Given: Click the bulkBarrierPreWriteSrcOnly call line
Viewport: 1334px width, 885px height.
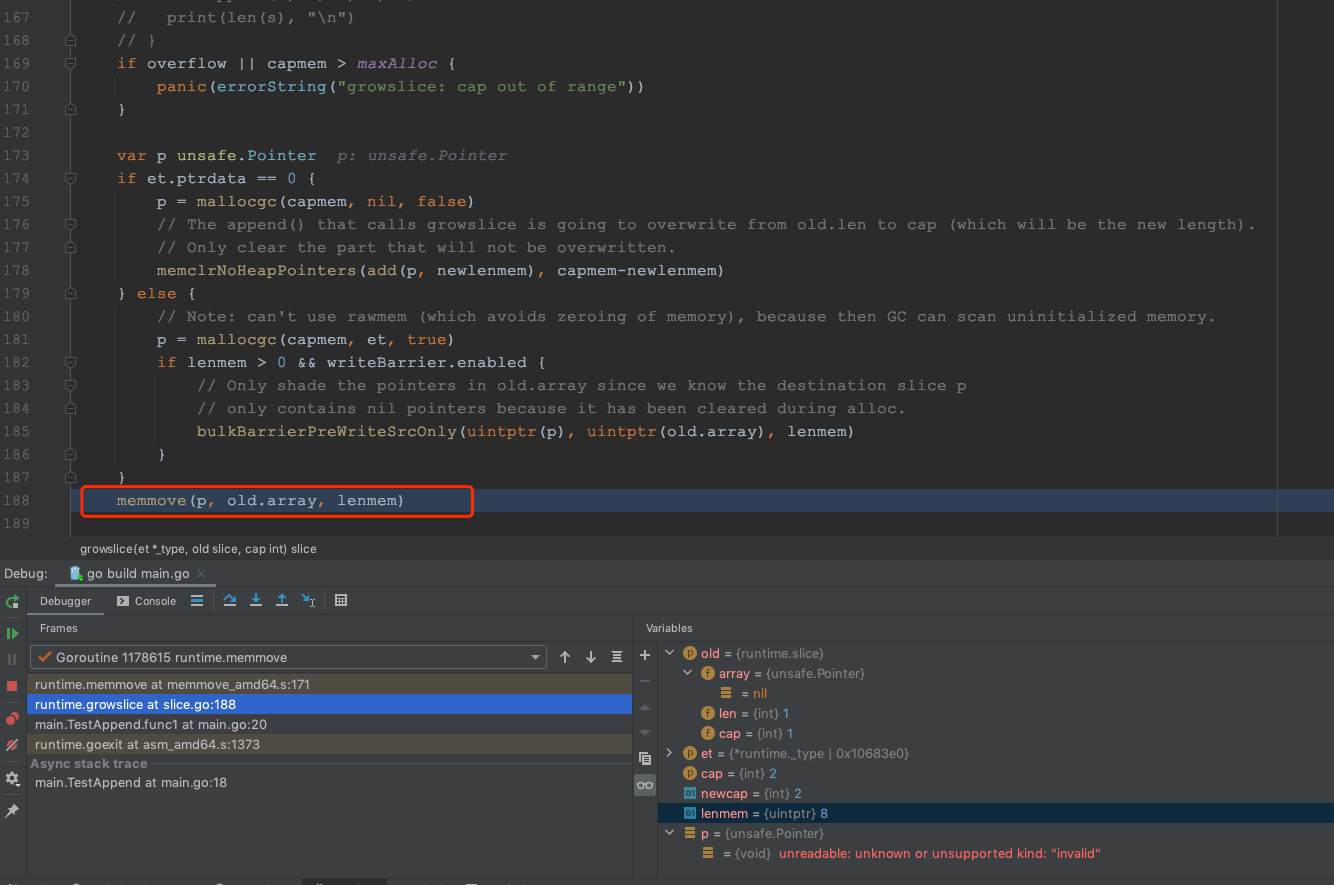Looking at the screenshot, I should pyautogui.click(x=525, y=432).
